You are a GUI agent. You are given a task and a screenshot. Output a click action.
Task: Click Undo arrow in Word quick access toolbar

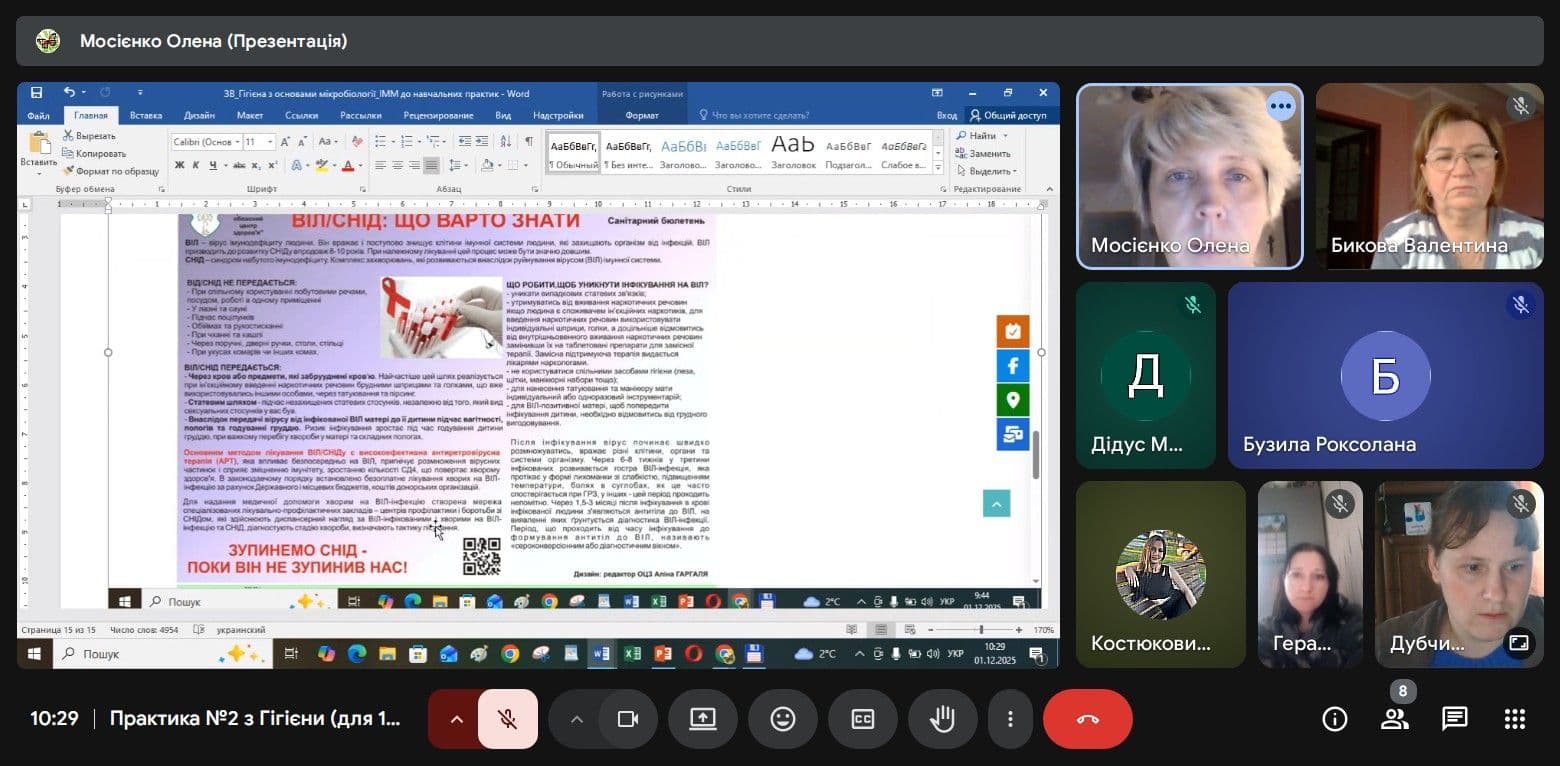tap(69, 93)
